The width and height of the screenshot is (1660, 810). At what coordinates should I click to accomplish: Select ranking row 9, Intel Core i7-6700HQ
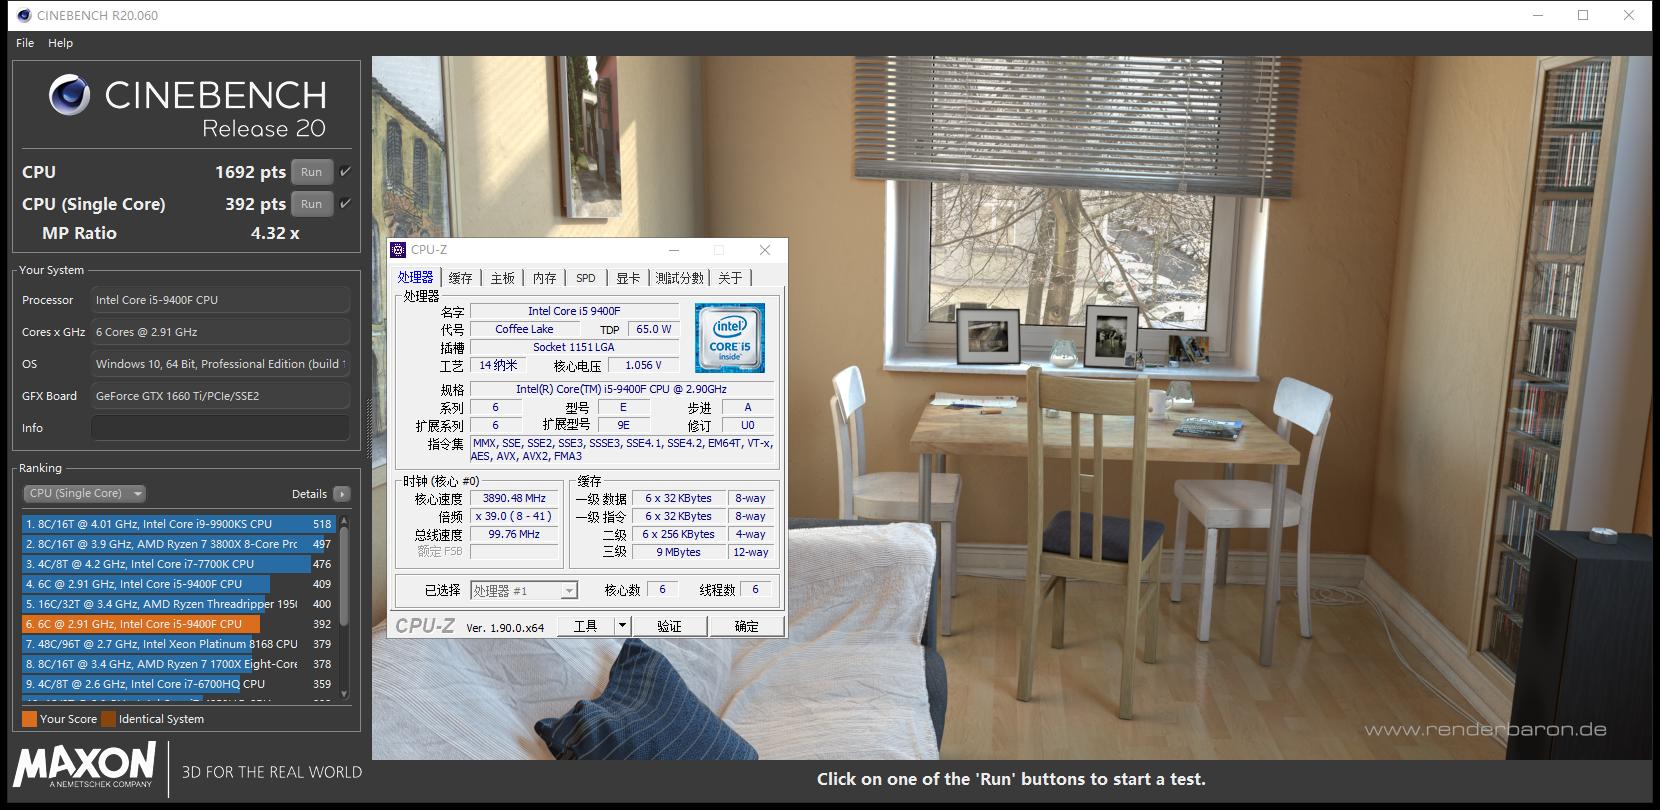click(178, 684)
